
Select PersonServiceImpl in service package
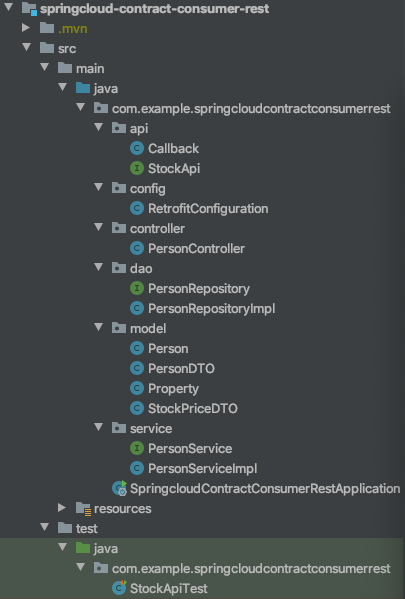(202, 468)
